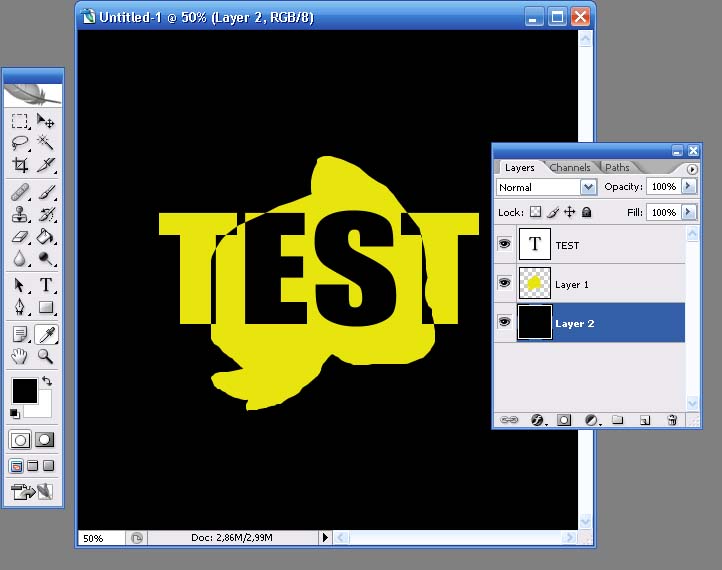Open the Layers palette options menu
This screenshot has width=722, height=570.
pos(692,169)
